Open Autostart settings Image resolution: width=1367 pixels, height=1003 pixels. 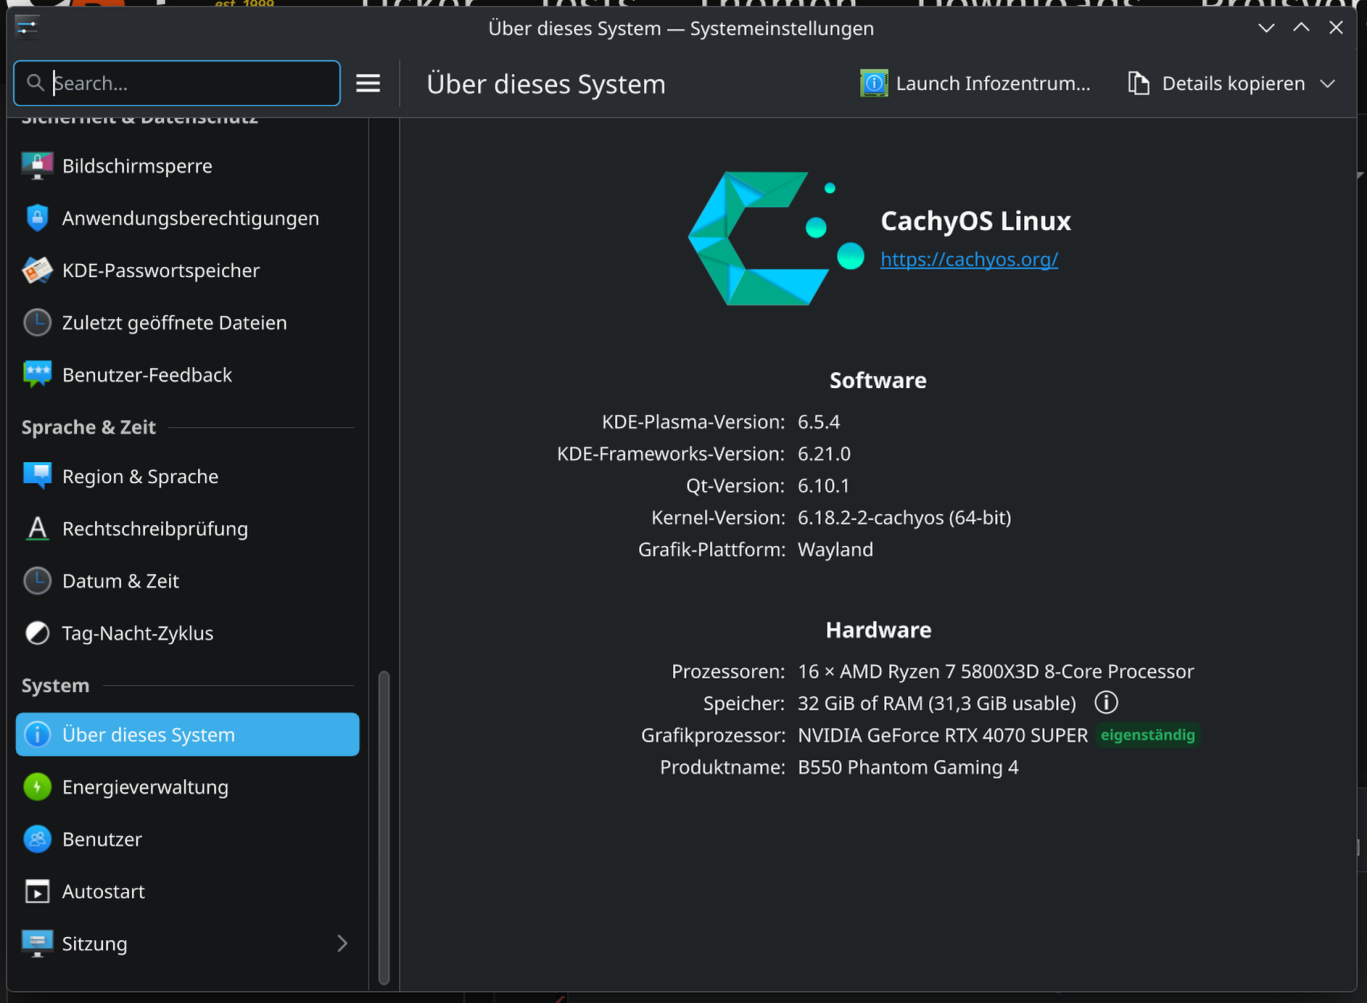coord(188,891)
